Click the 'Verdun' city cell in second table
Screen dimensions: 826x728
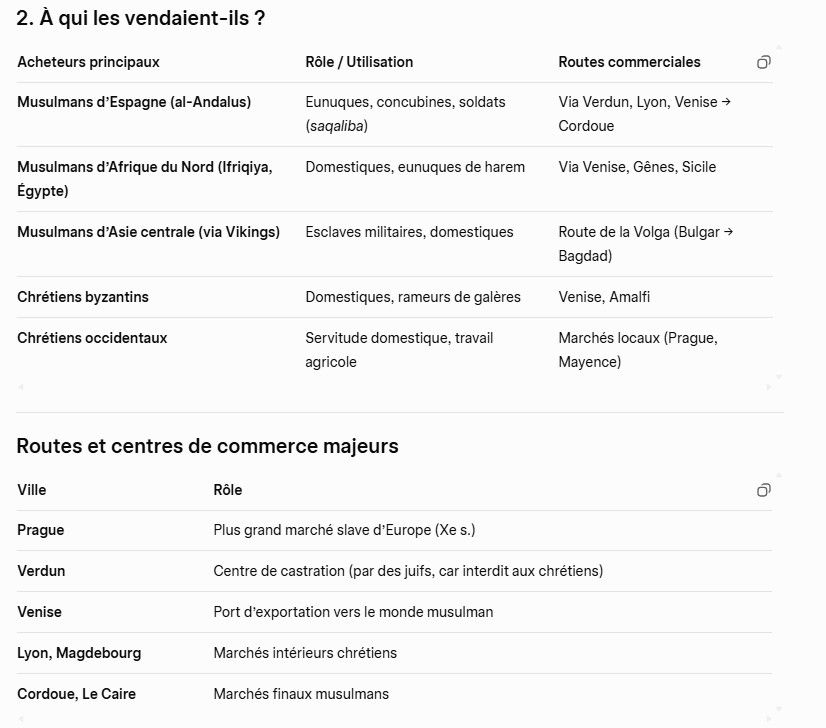point(41,571)
